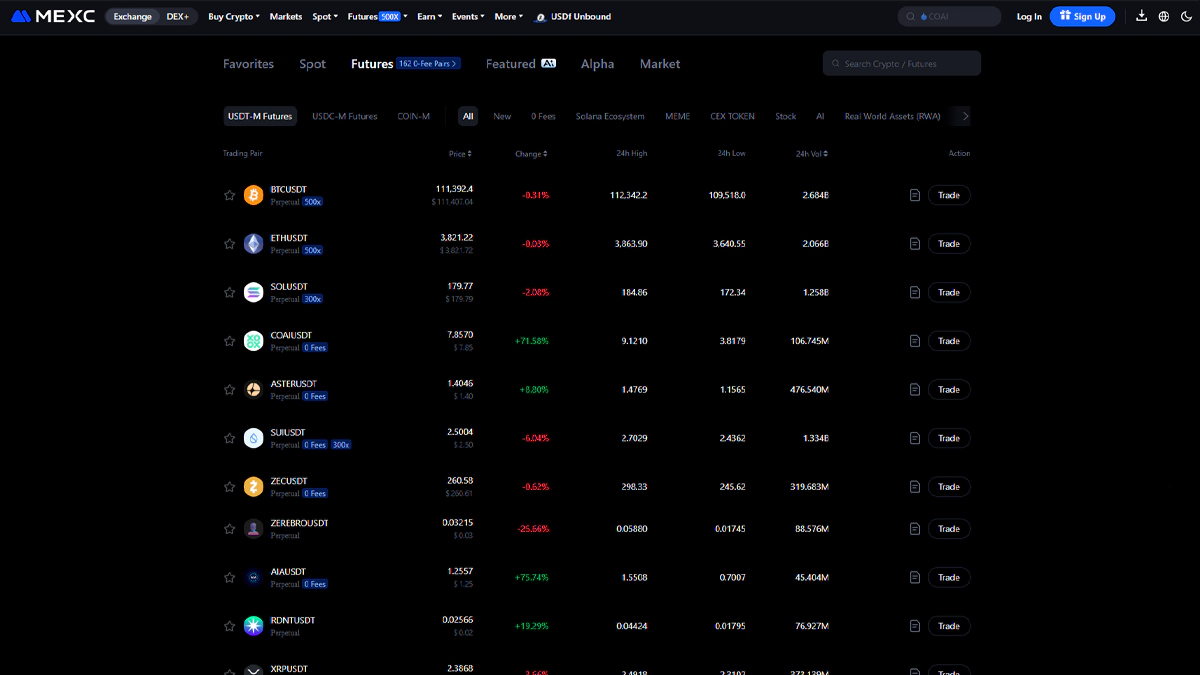Open the Earn dropdown in navigation
Image resolution: width=1200 pixels, height=675 pixels.
tap(429, 17)
